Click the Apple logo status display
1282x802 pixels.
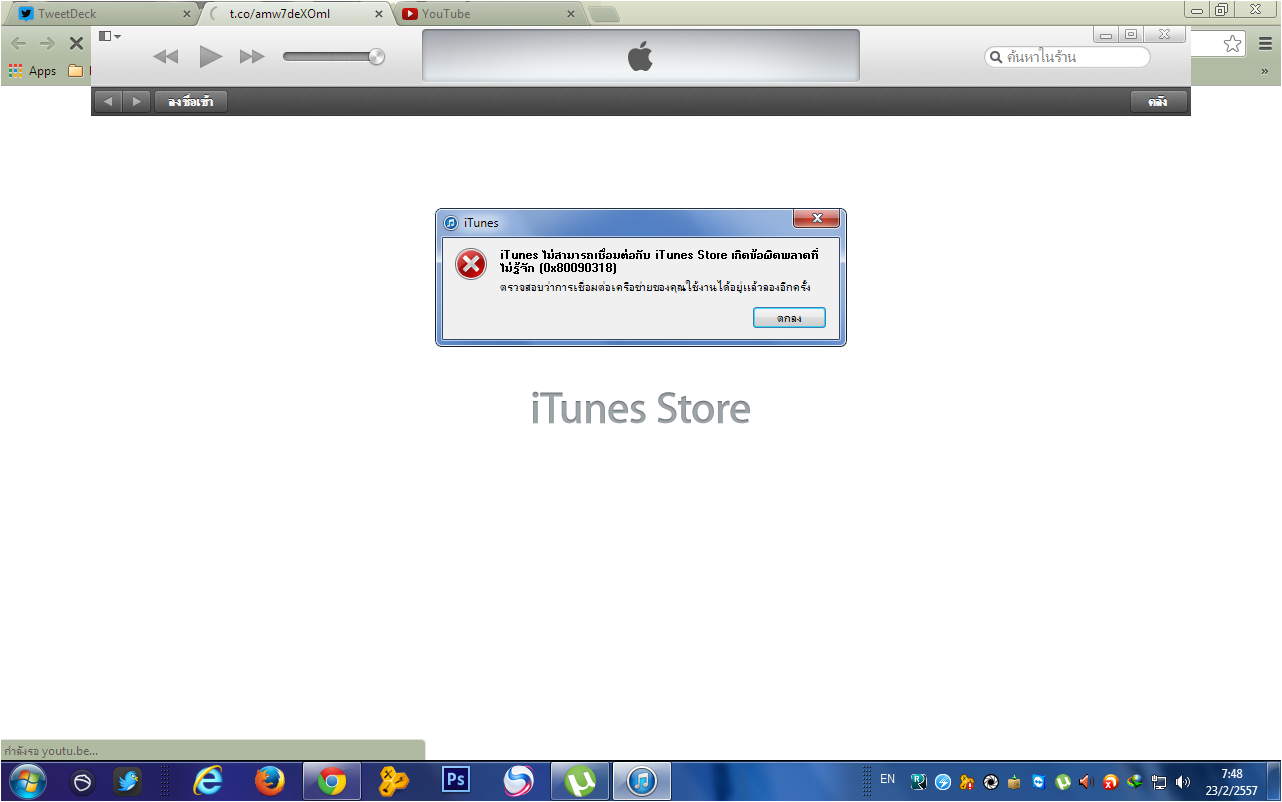click(x=641, y=56)
